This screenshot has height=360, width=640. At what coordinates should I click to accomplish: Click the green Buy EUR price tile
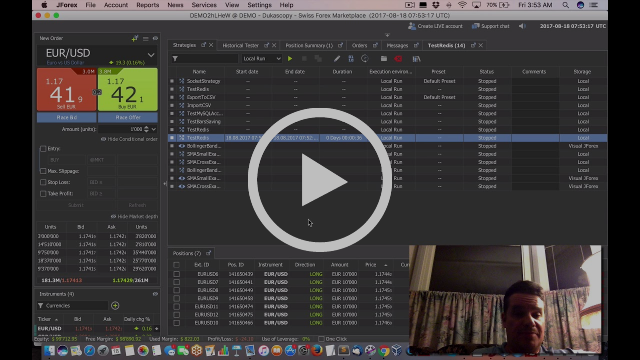tap(128, 89)
